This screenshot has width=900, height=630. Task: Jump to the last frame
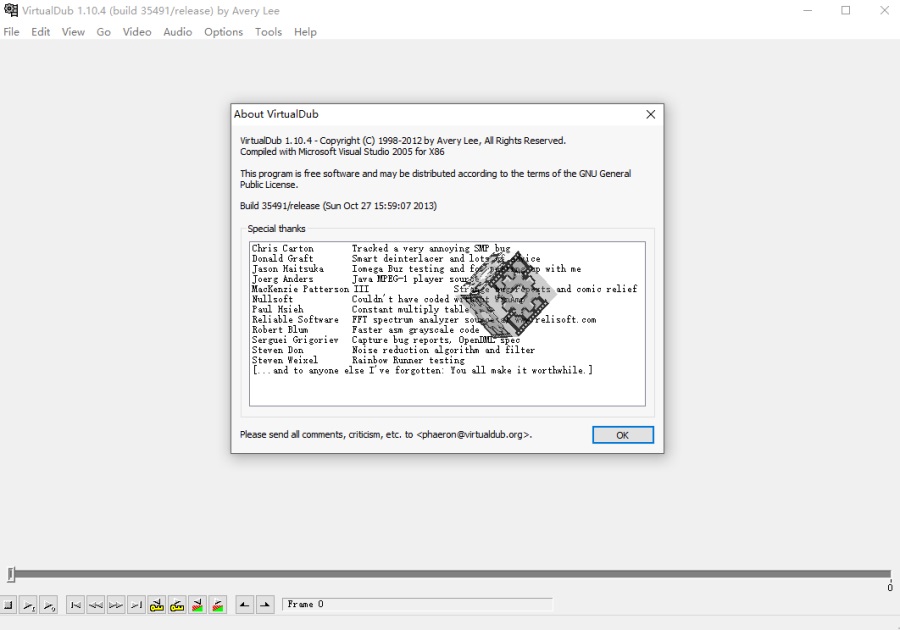[x=137, y=605]
